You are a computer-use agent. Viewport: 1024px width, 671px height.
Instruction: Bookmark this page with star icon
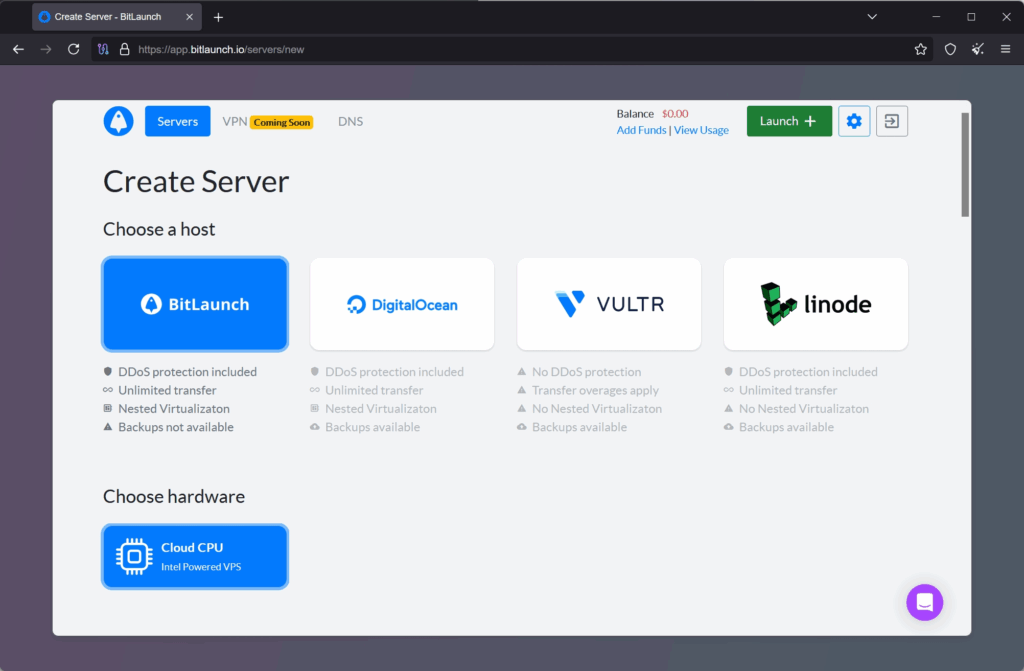[x=920, y=50]
